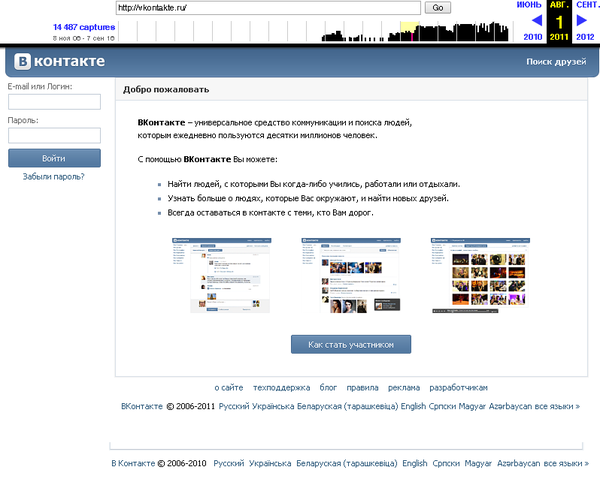This screenshot has width=600, height=479.
Task: Select Українська in 2006-2010 footer
Action: click(270, 463)
